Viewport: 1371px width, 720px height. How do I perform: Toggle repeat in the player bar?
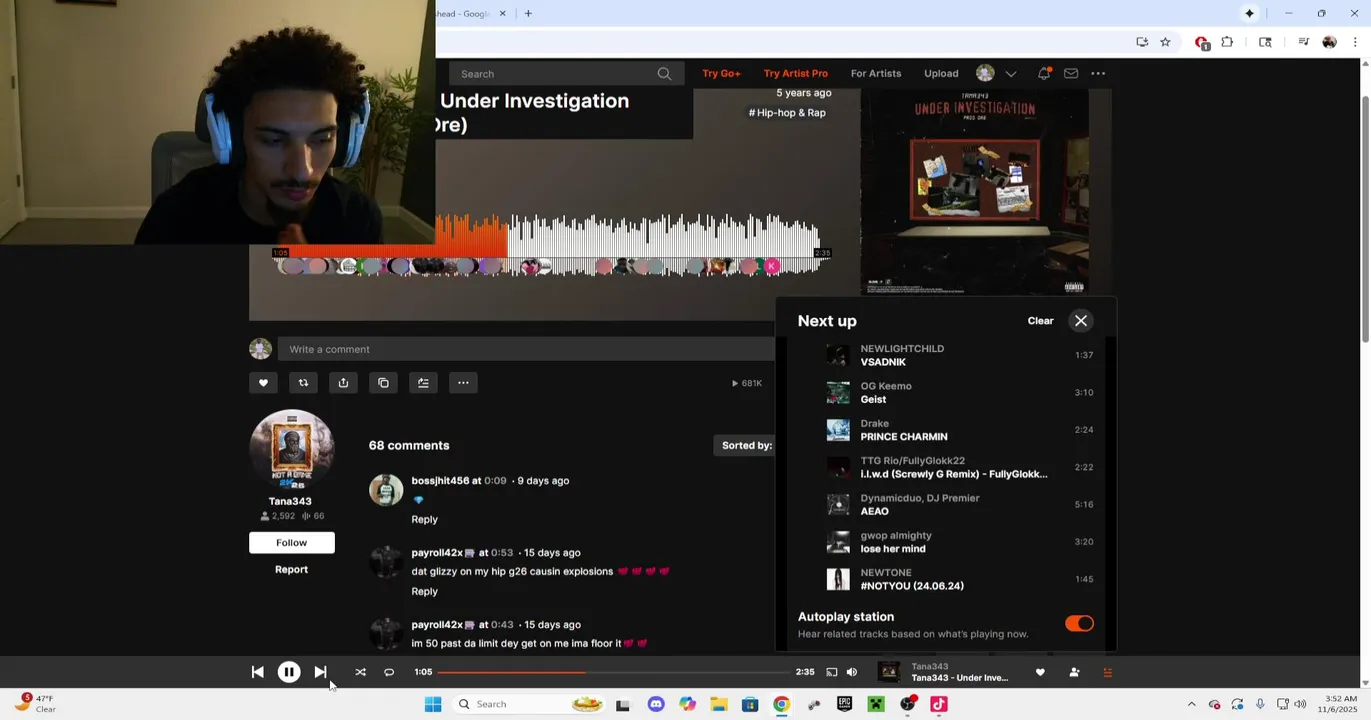(x=389, y=672)
